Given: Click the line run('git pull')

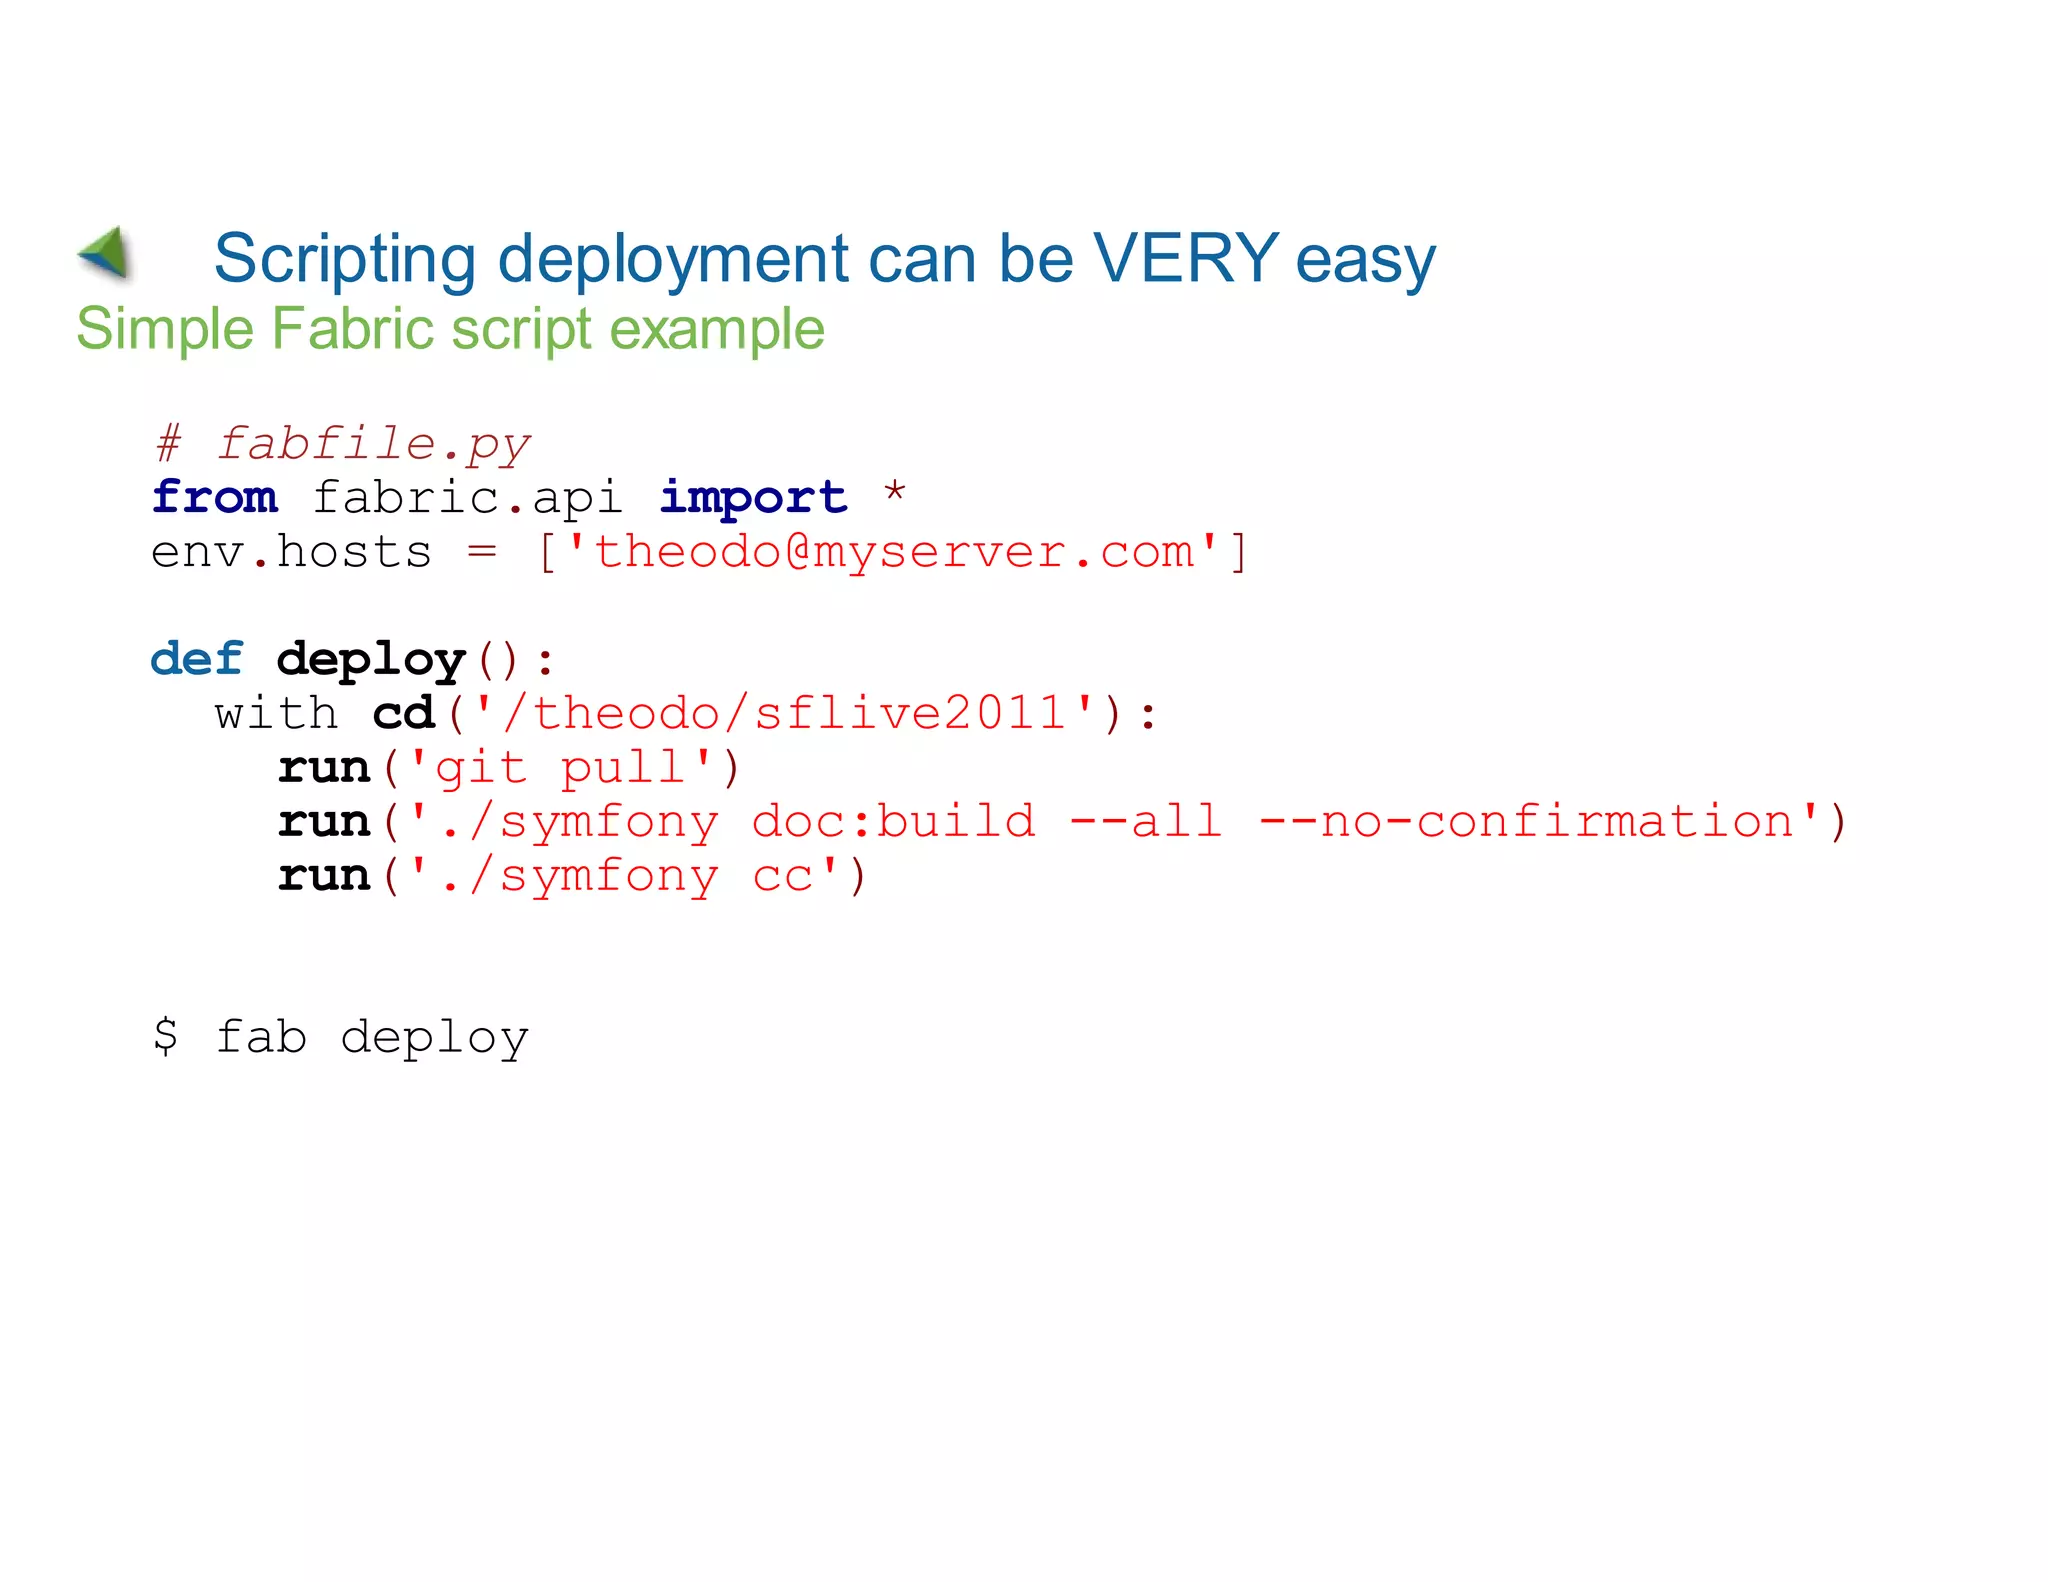Looking at the screenshot, I should tap(509, 768).
